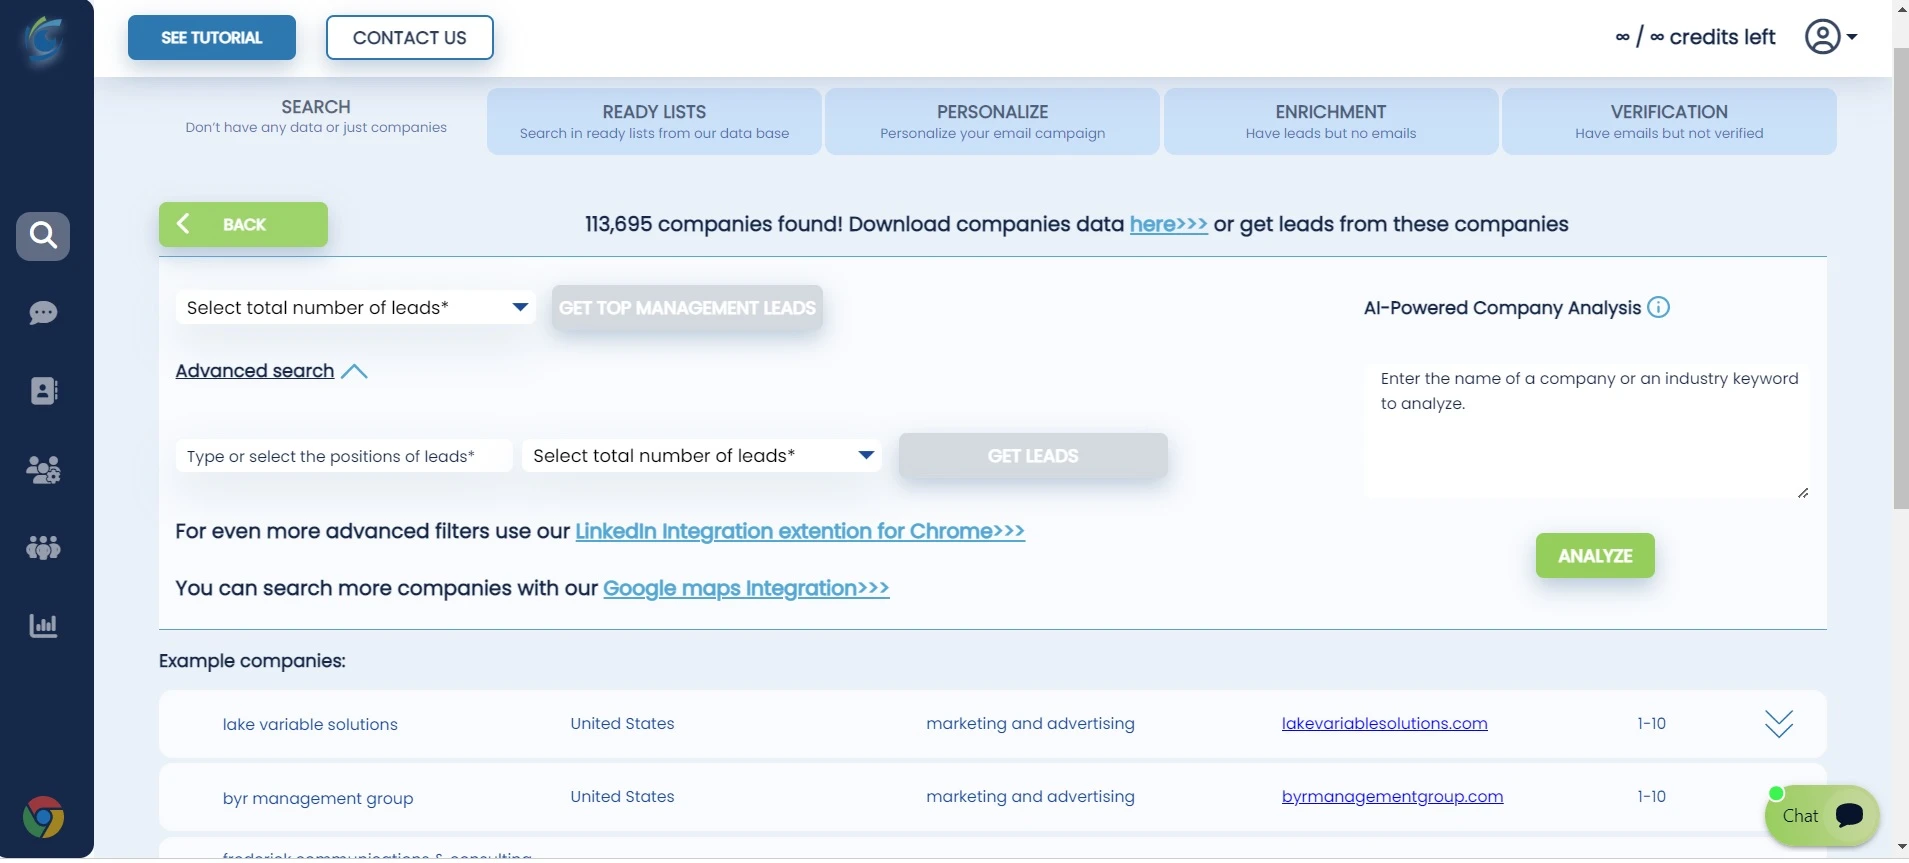Switch to the ENRICHMENT tab

coord(1331,121)
